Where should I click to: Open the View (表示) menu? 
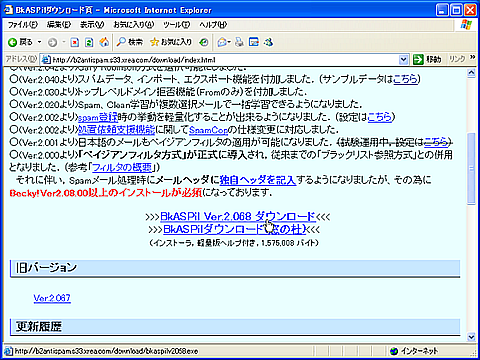pyautogui.click(x=92, y=25)
